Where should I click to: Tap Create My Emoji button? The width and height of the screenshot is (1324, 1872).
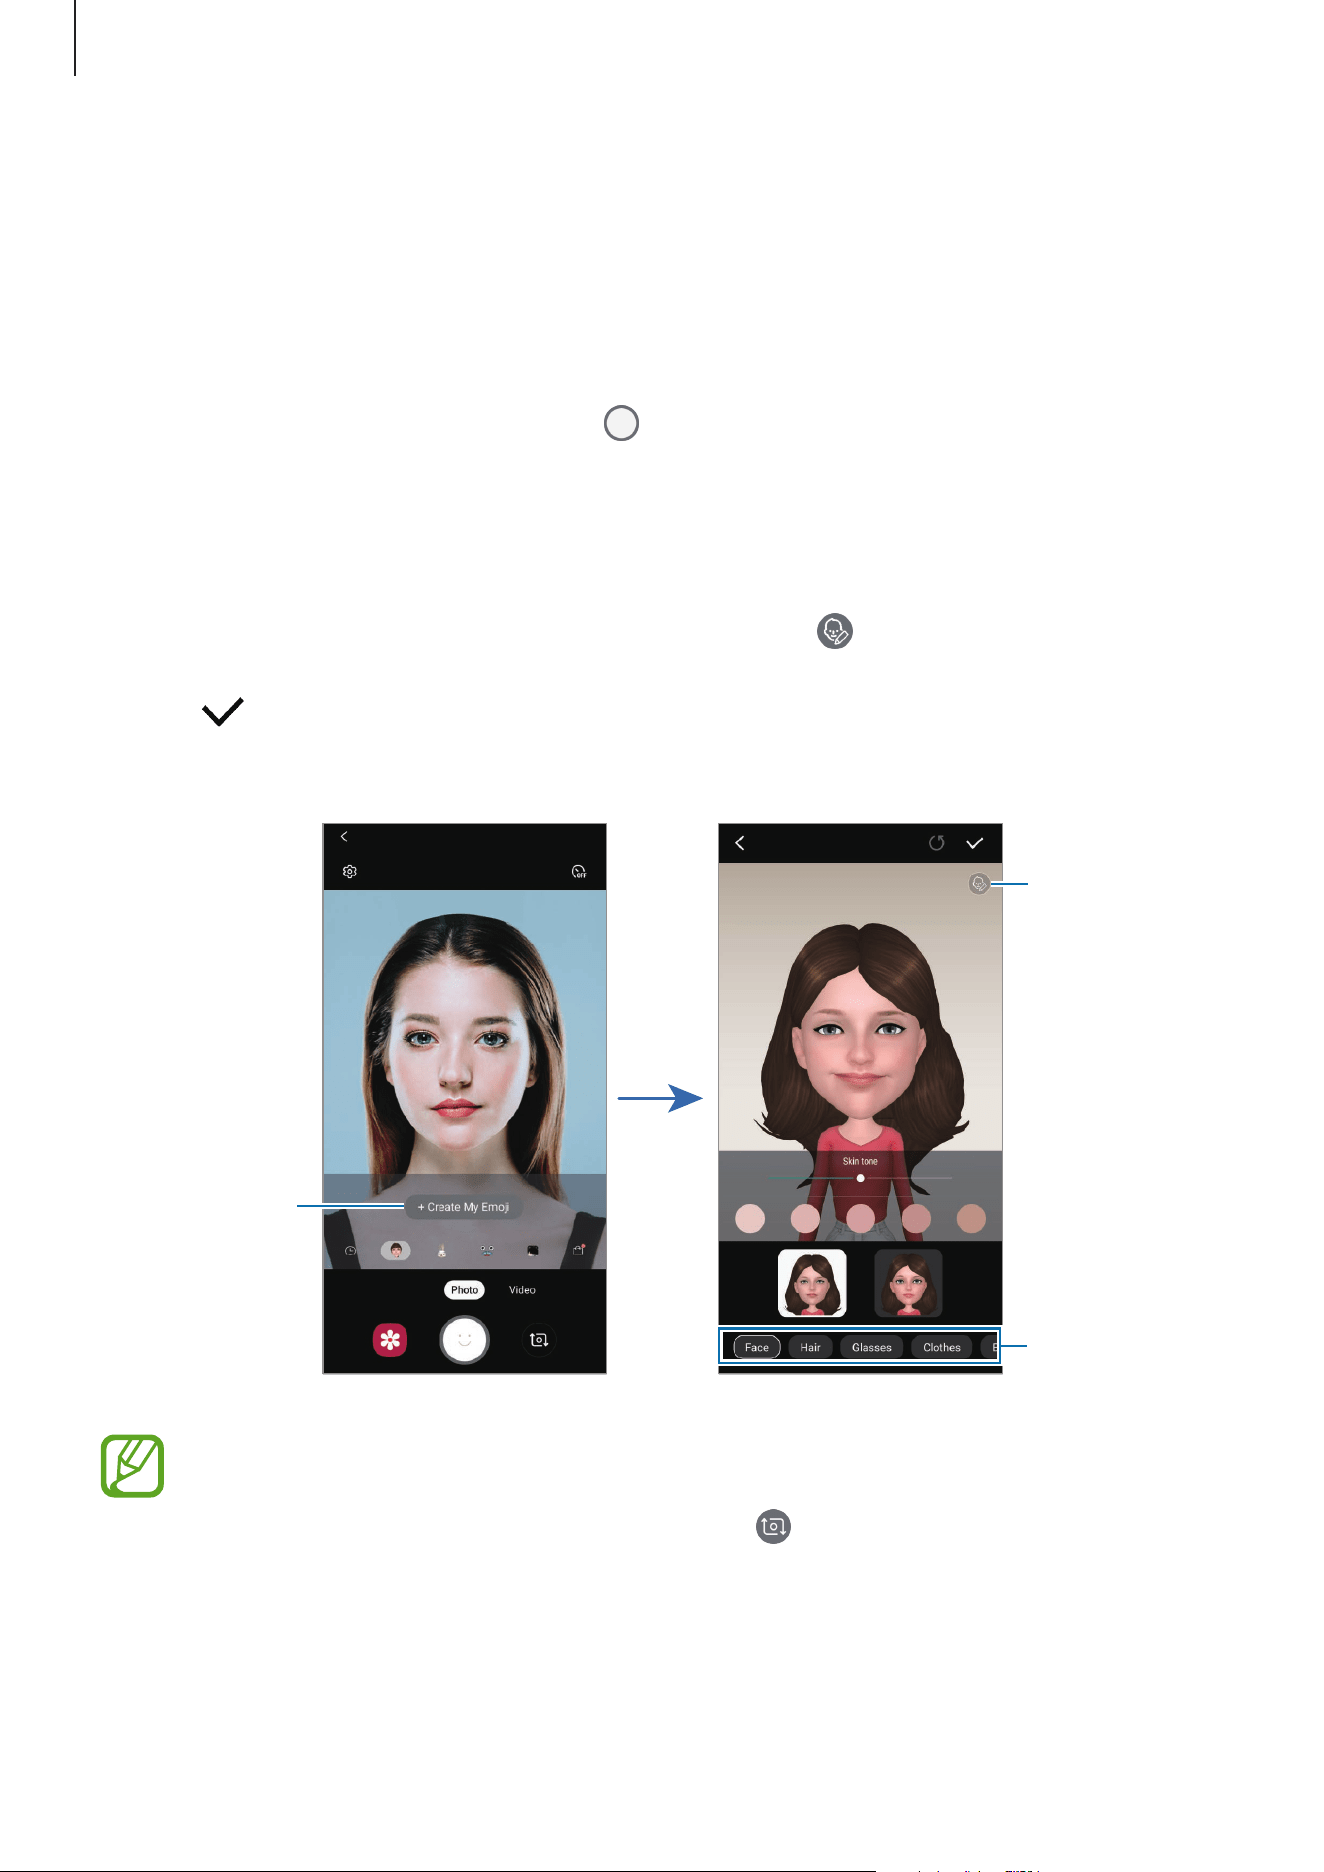463,1207
